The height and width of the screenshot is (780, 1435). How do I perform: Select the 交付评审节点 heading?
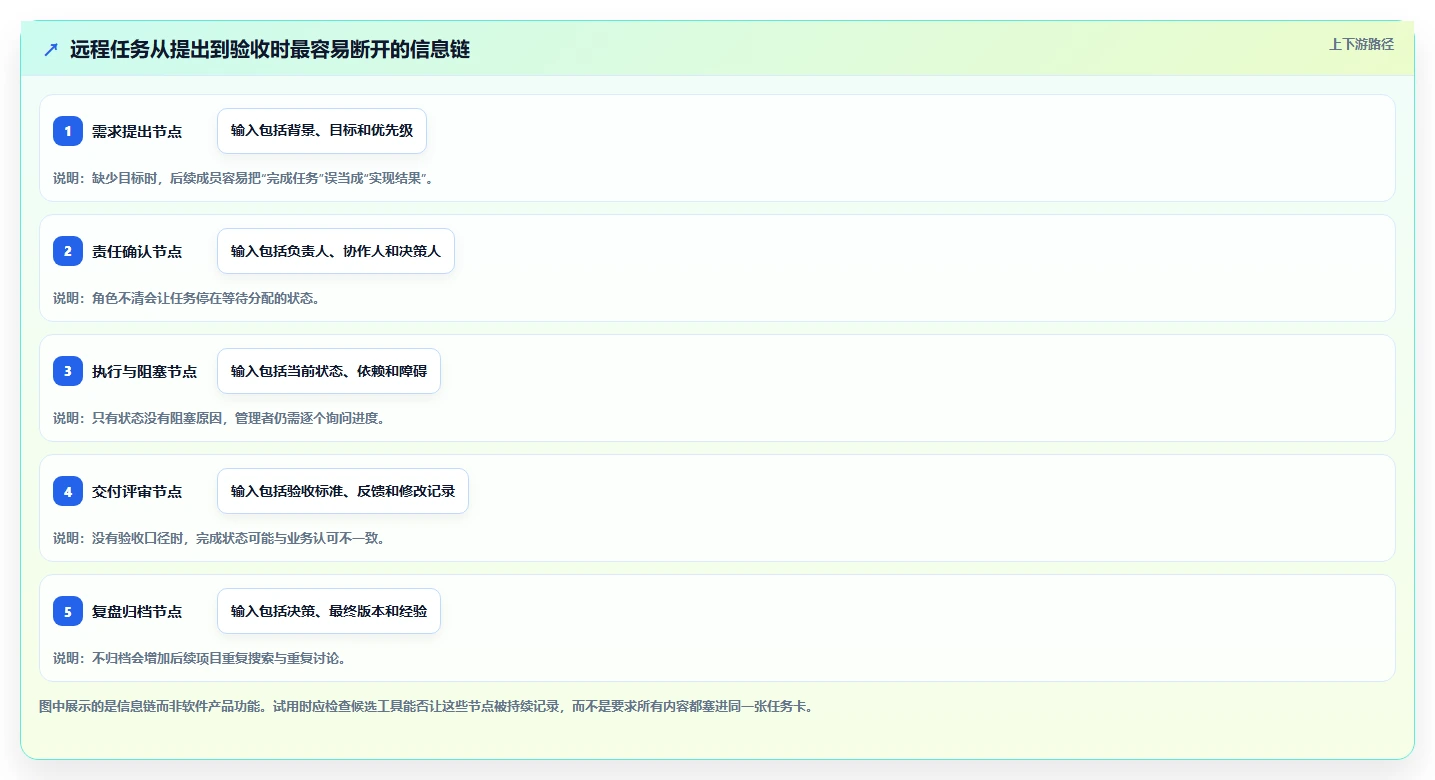click(137, 491)
